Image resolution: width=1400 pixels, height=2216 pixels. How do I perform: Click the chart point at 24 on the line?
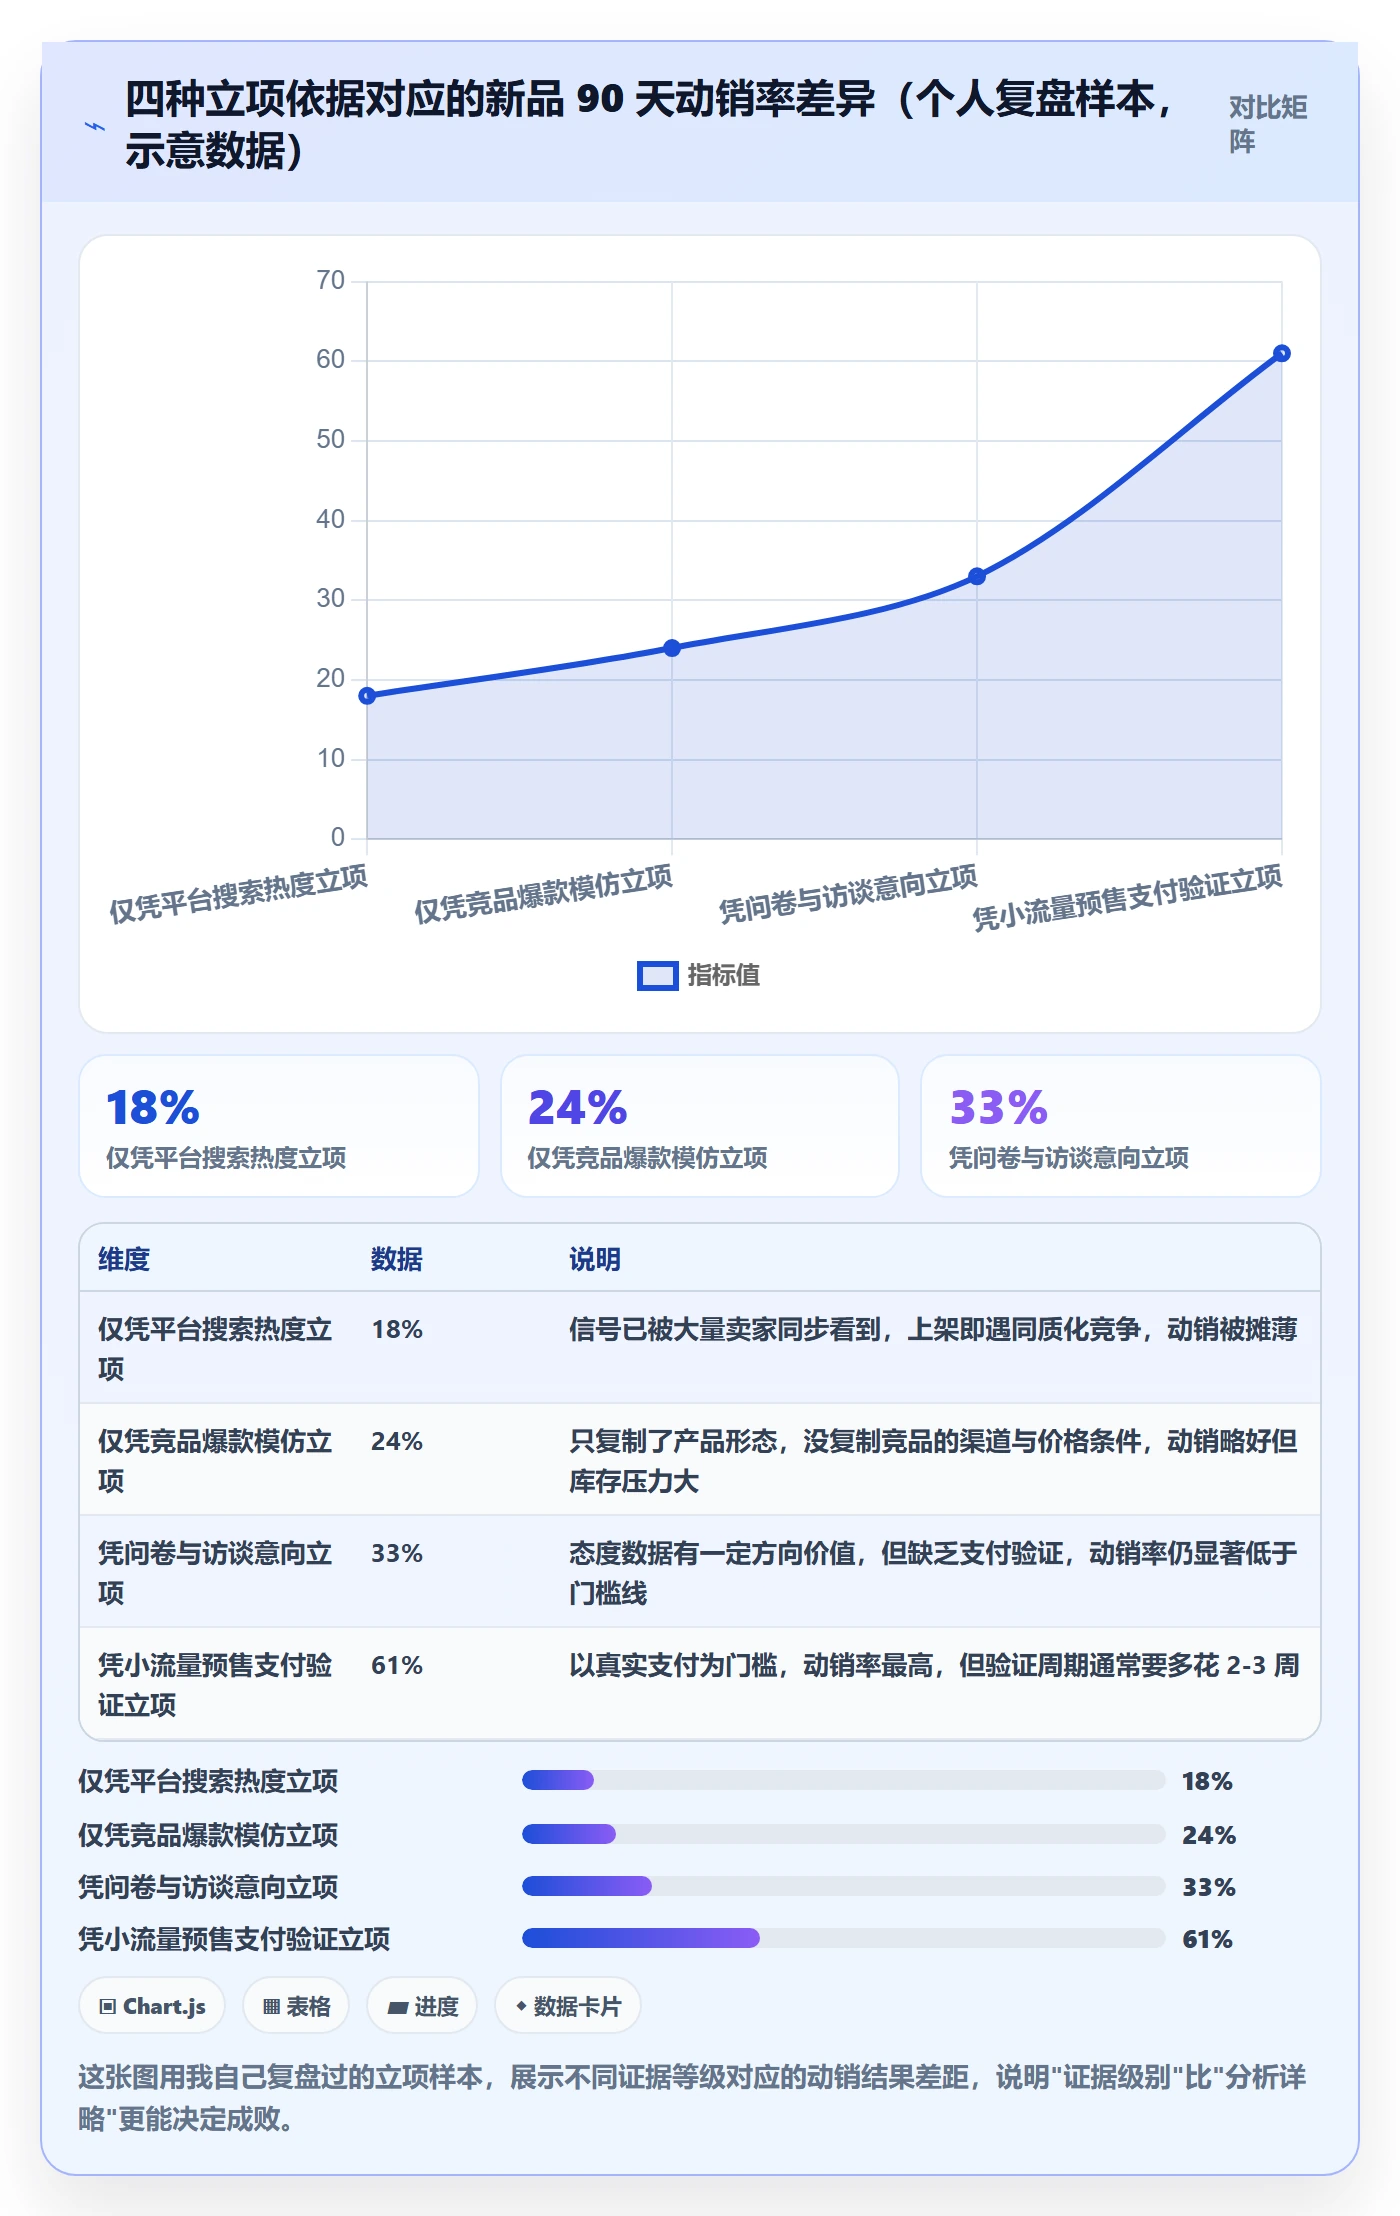pyautogui.click(x=672, y=648)
